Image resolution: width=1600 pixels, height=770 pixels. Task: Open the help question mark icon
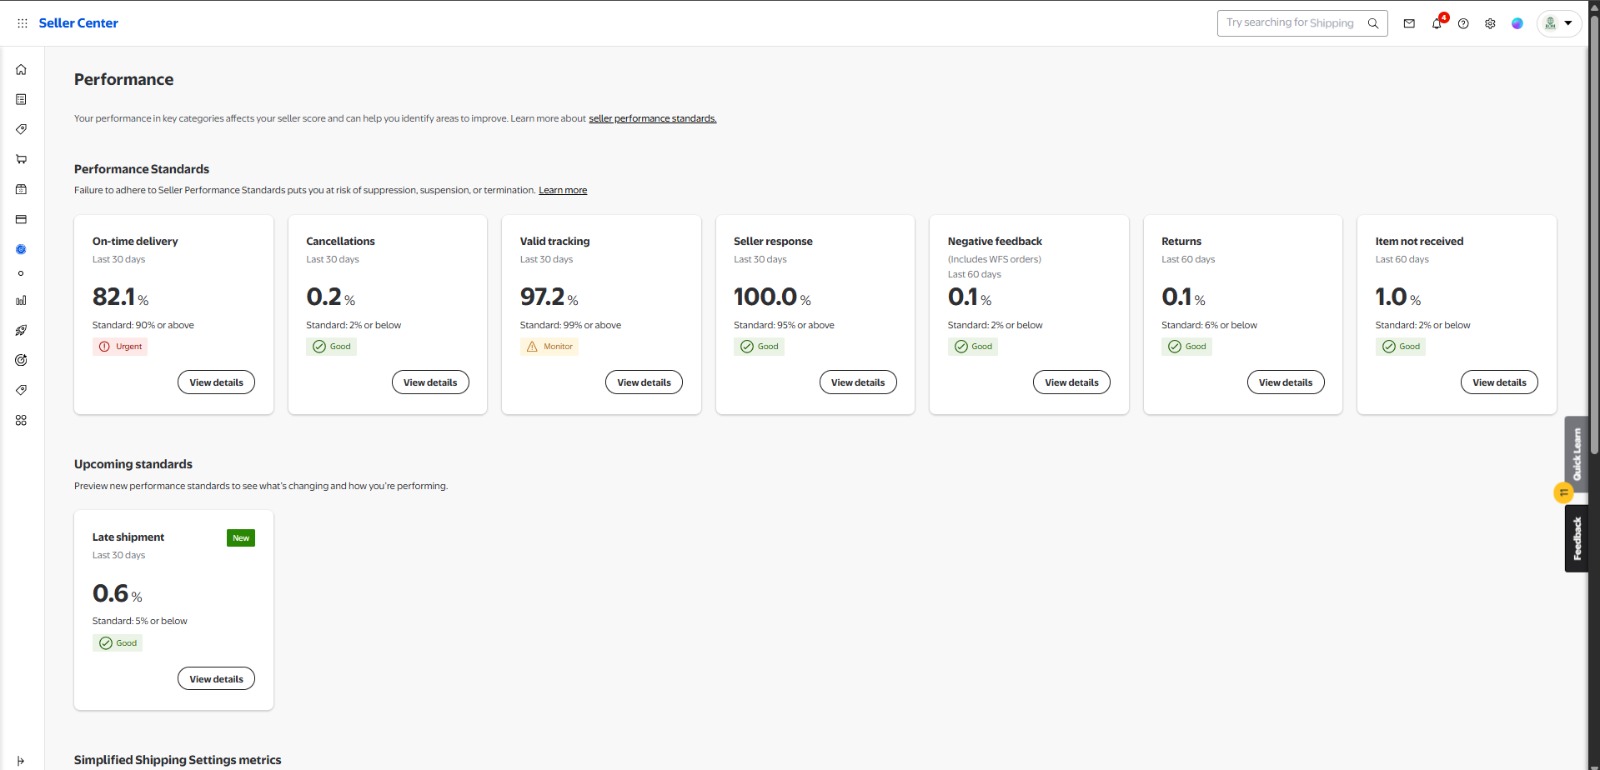tap(1463, 23)
